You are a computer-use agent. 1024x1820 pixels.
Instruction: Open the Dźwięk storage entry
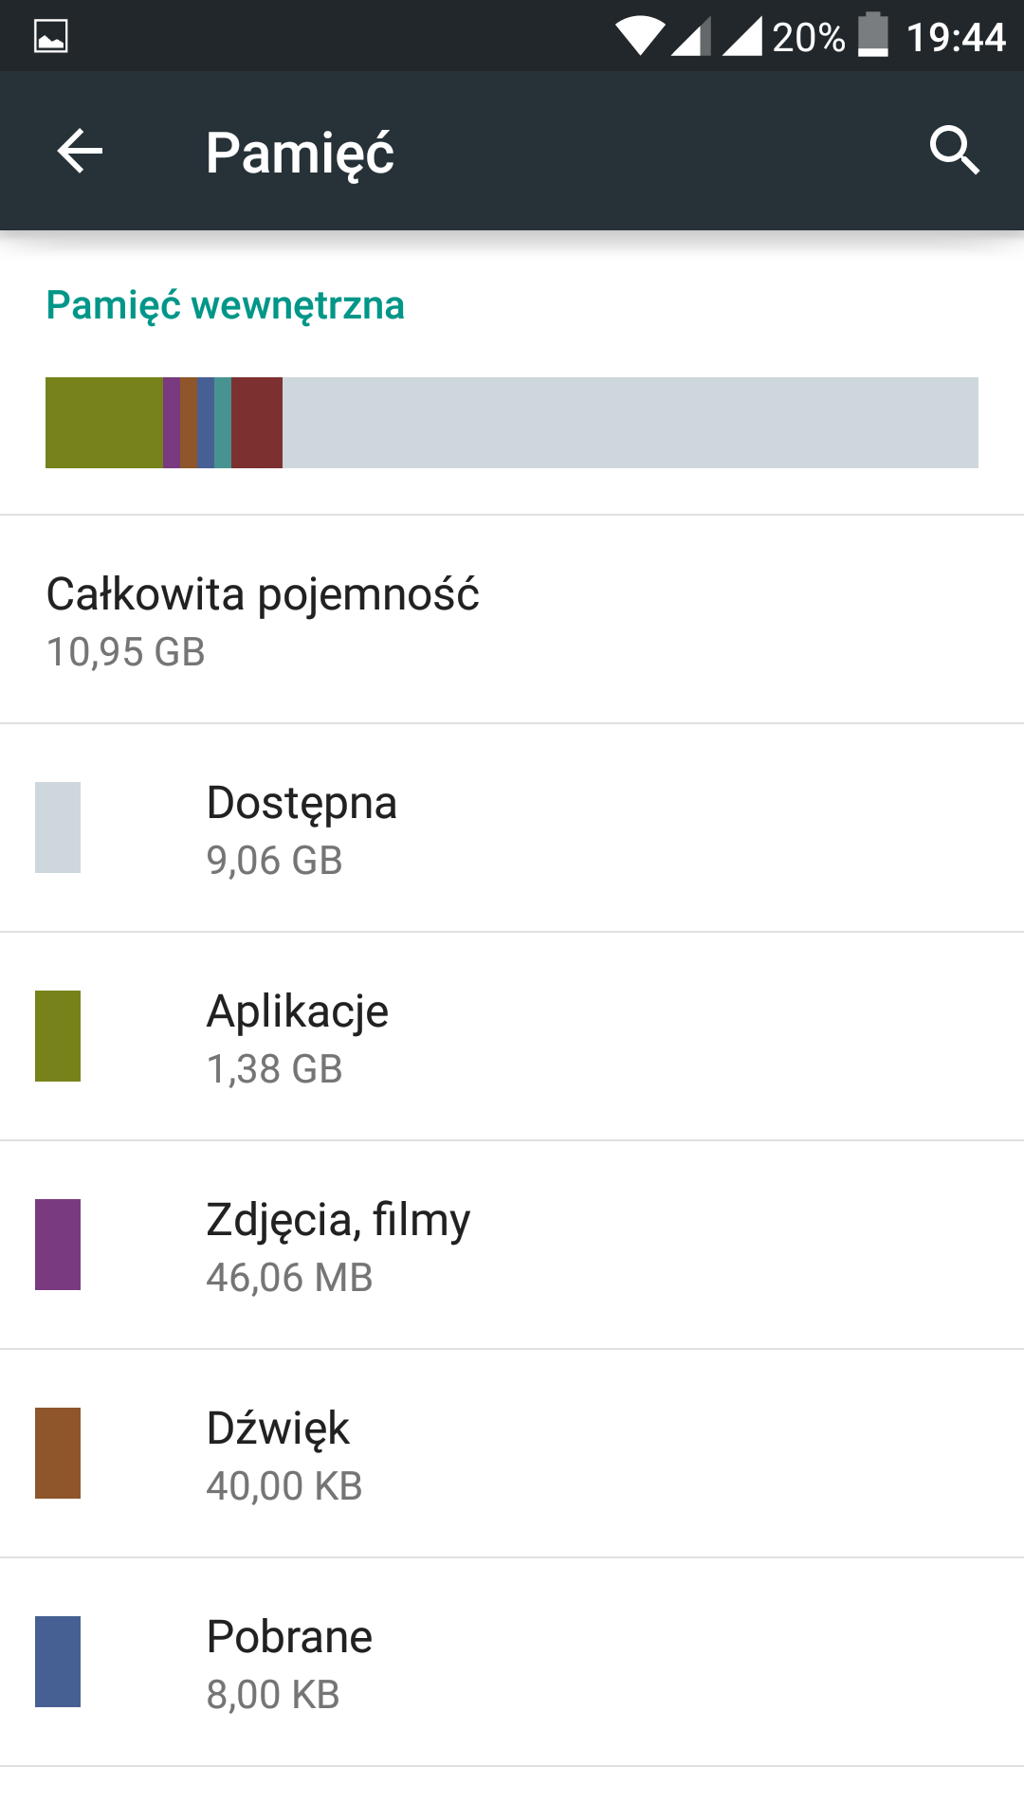(x=512, y=1454)
